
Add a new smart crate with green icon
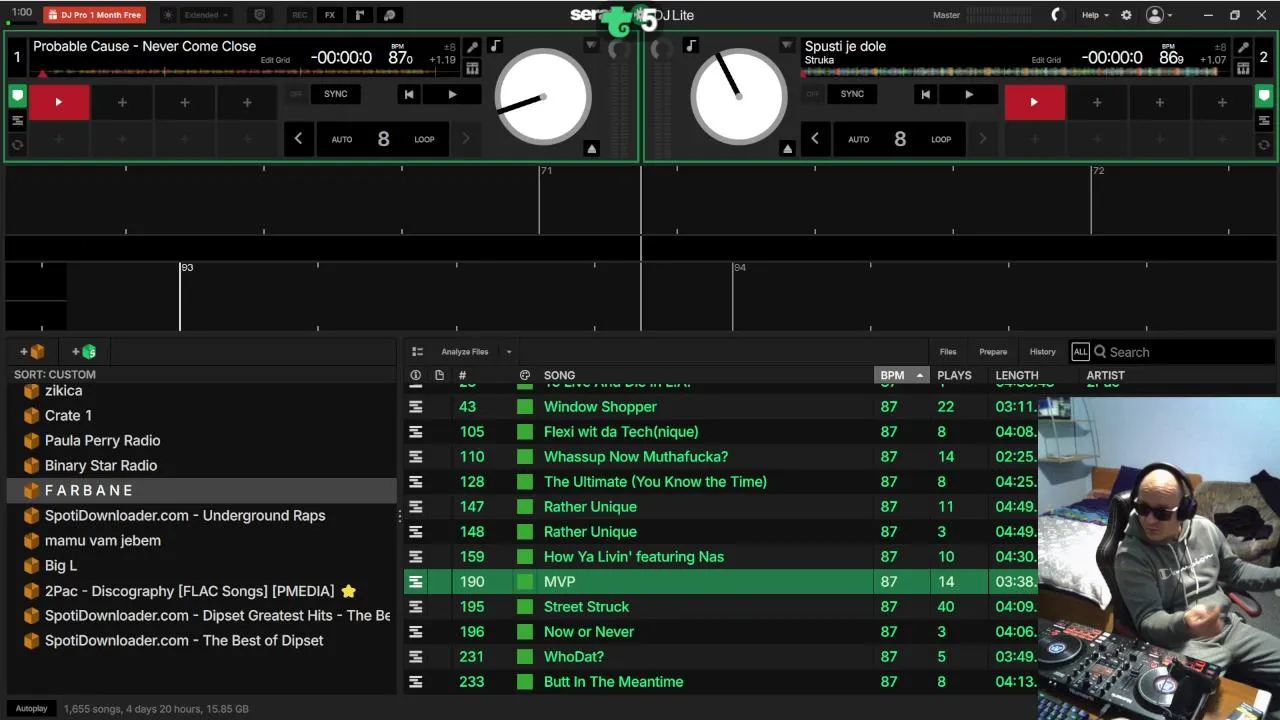coord(84,352)
